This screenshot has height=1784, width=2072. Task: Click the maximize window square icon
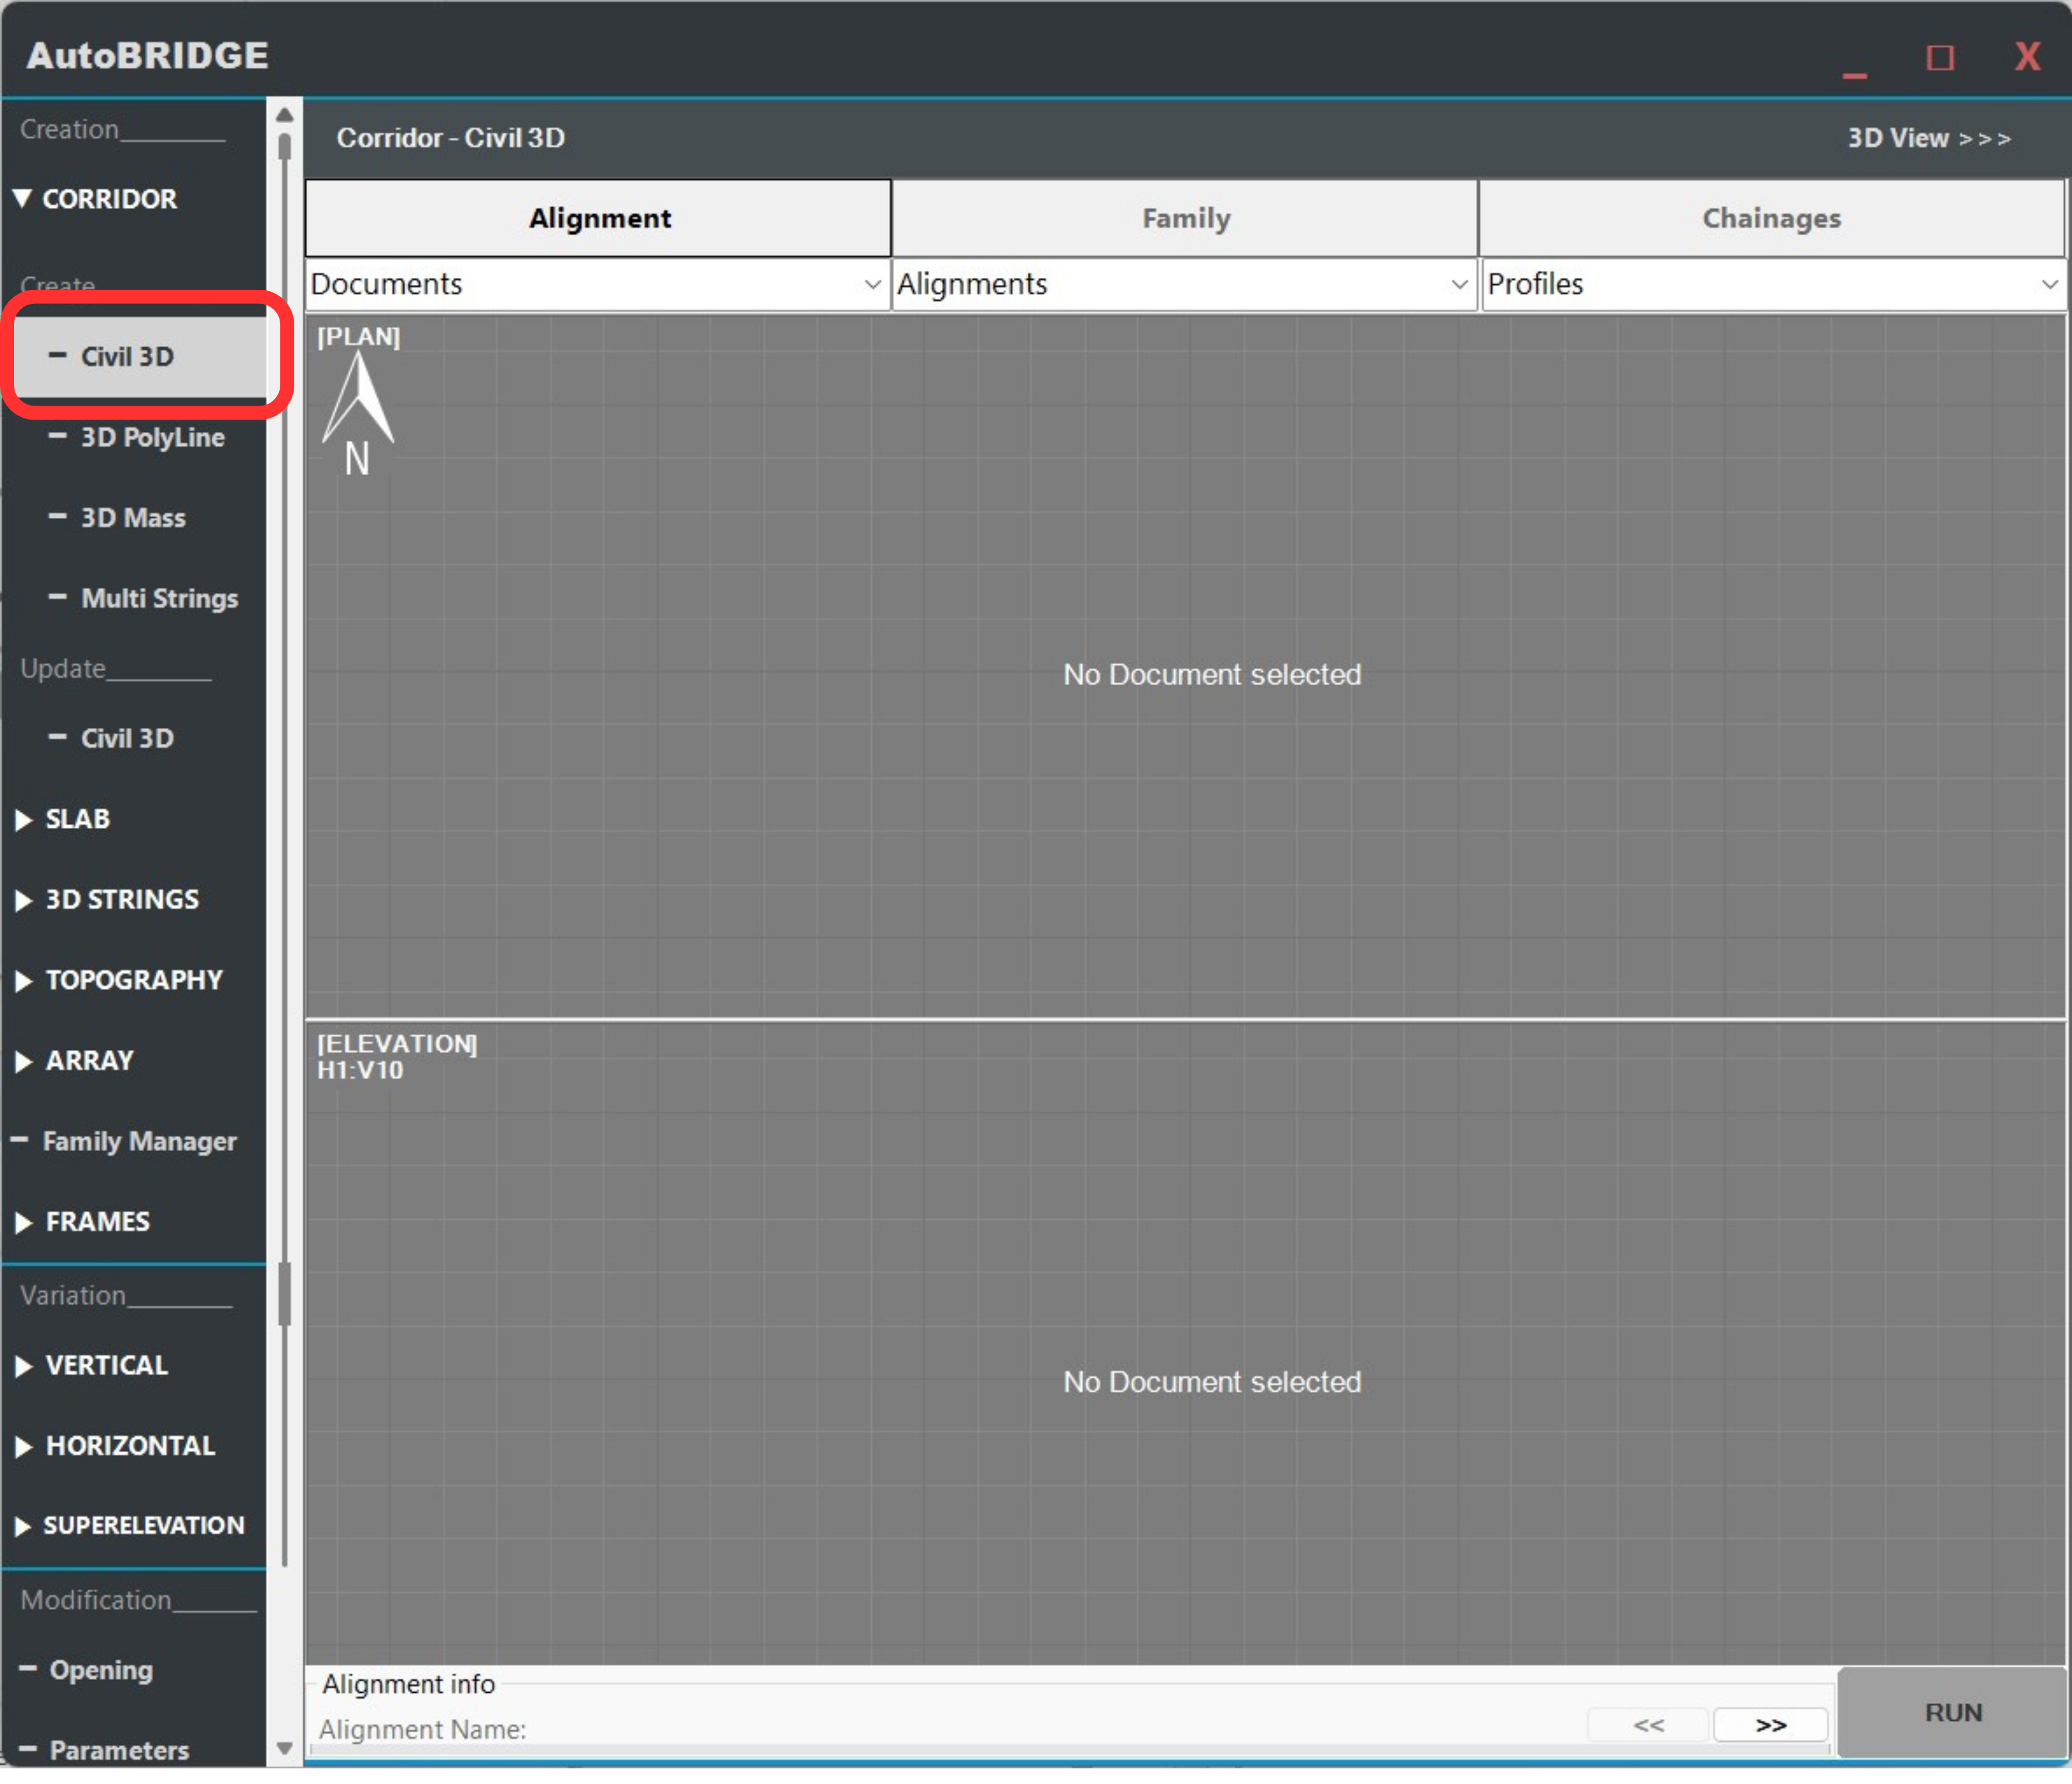point(1939,57)
